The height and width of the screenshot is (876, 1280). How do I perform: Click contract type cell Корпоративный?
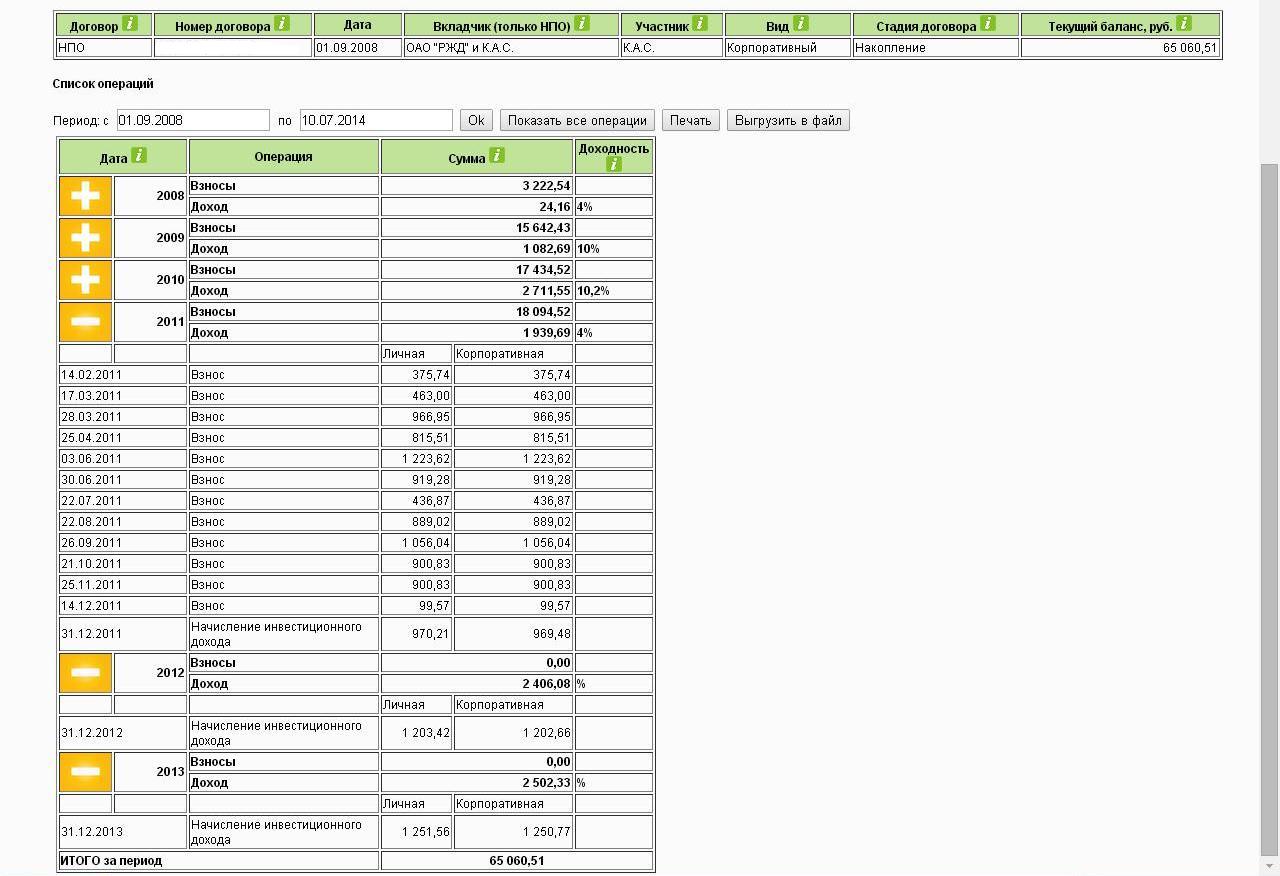click(x=788, y=48)
